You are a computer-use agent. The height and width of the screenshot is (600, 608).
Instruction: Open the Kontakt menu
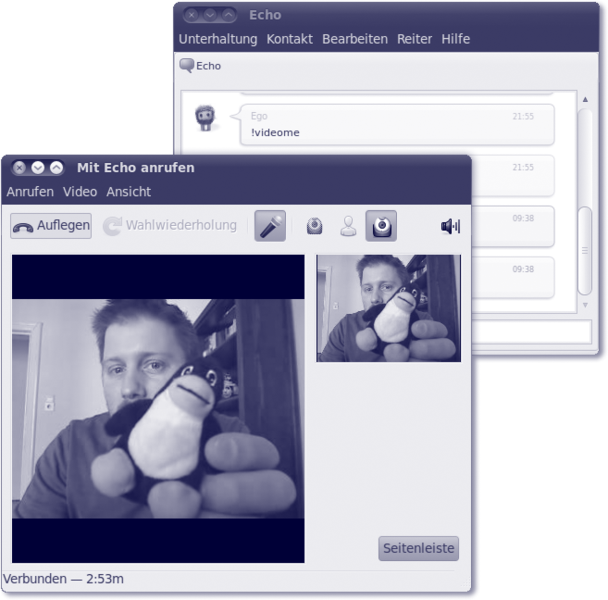pos(289,39)
